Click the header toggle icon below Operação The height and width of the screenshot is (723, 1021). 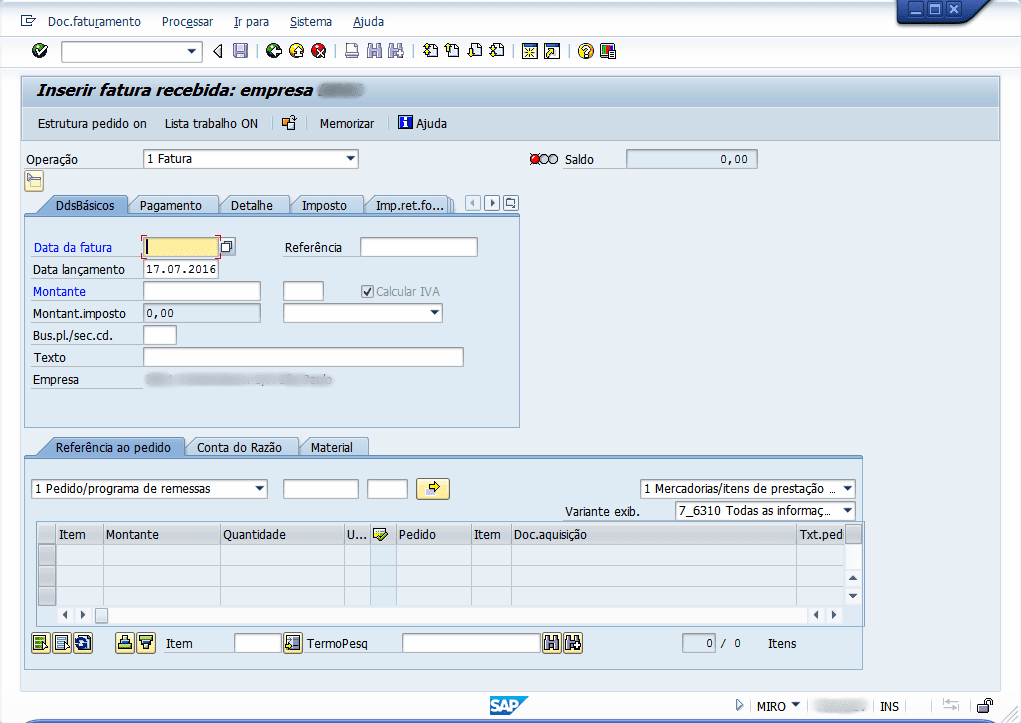(34, 181)
